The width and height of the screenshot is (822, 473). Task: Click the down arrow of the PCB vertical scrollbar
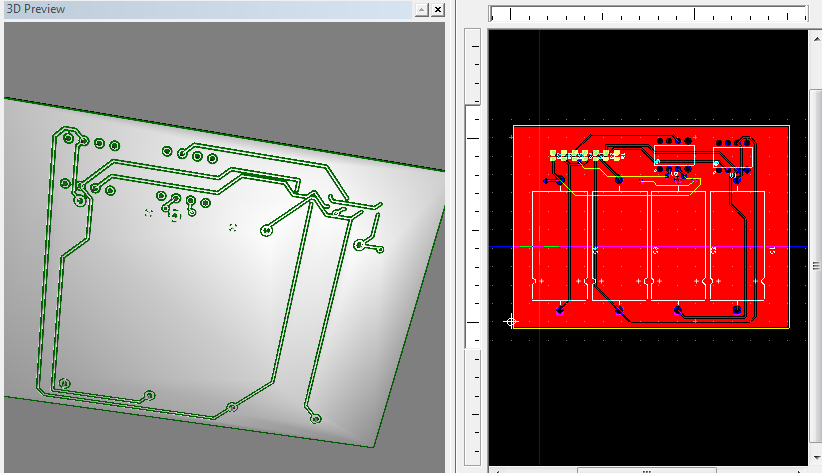pos(815,456)
